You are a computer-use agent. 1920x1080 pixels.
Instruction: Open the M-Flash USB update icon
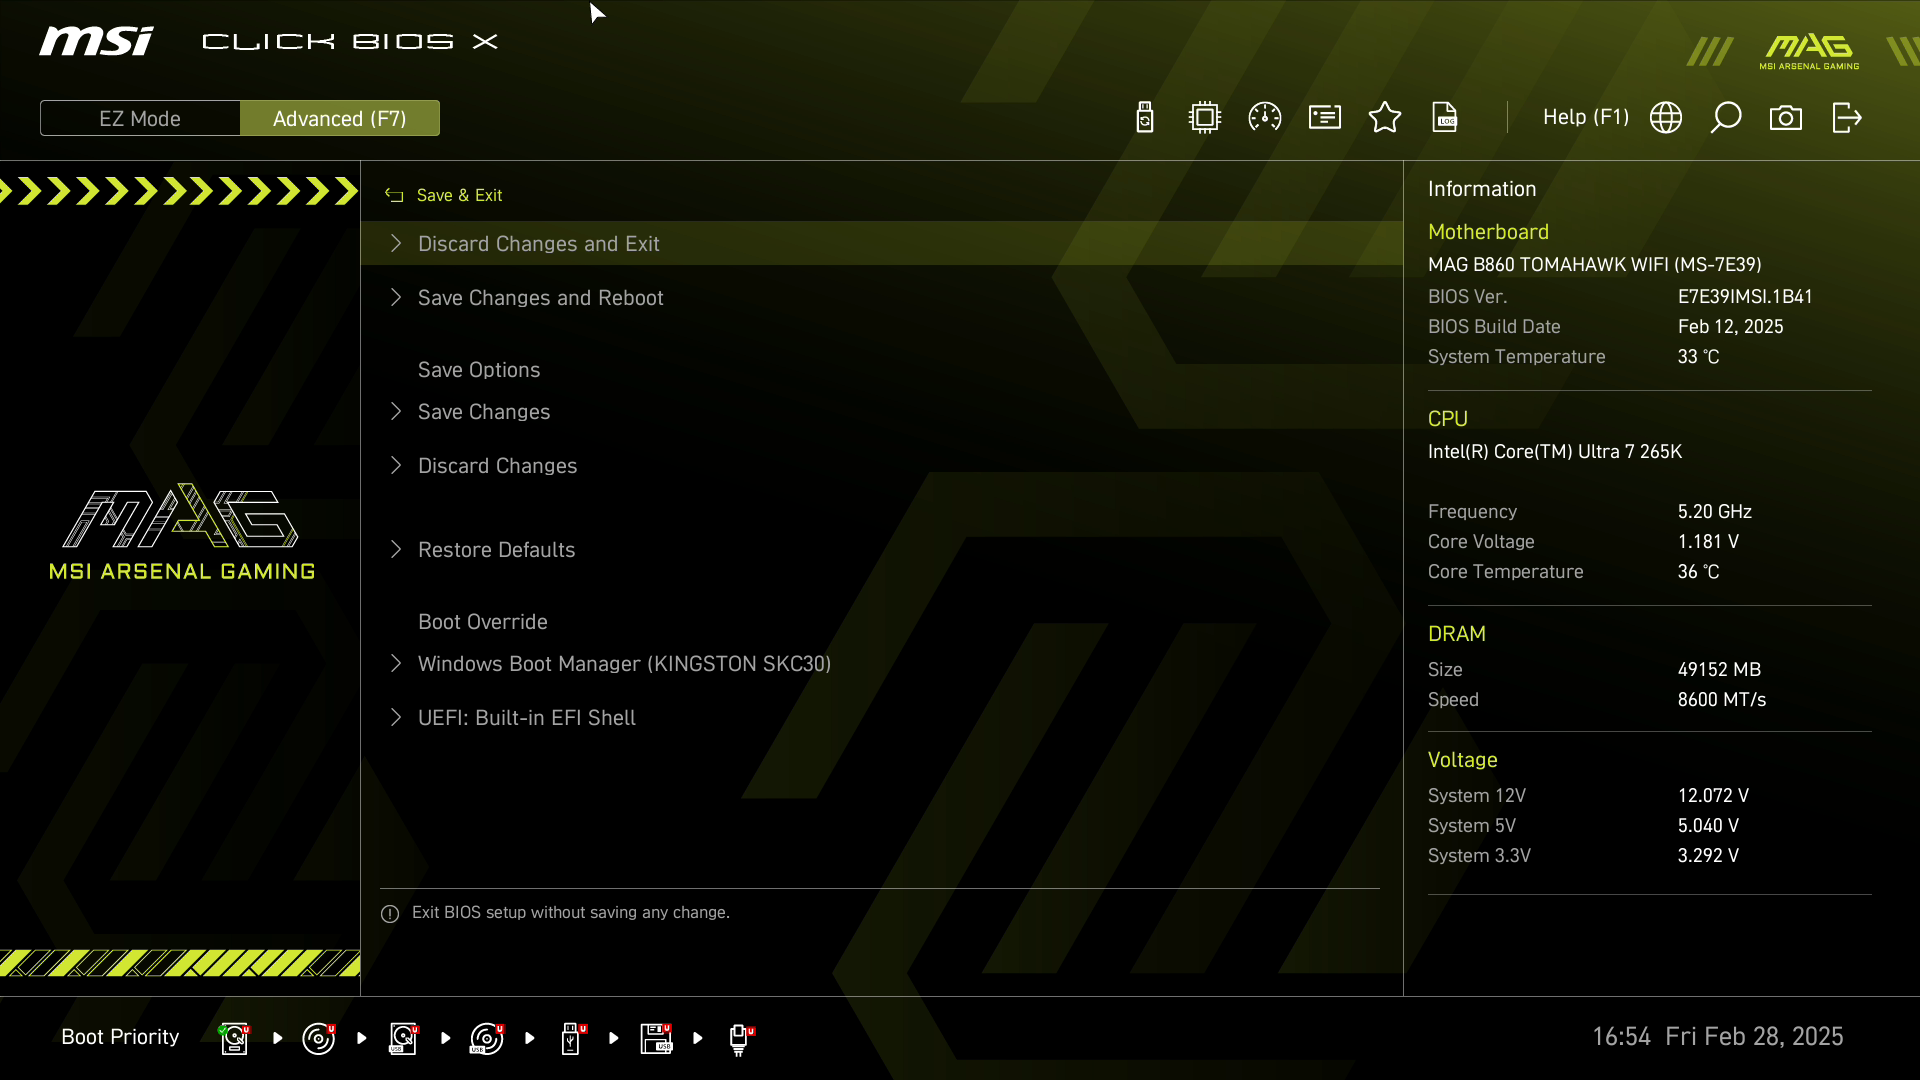coord(1145,118)
